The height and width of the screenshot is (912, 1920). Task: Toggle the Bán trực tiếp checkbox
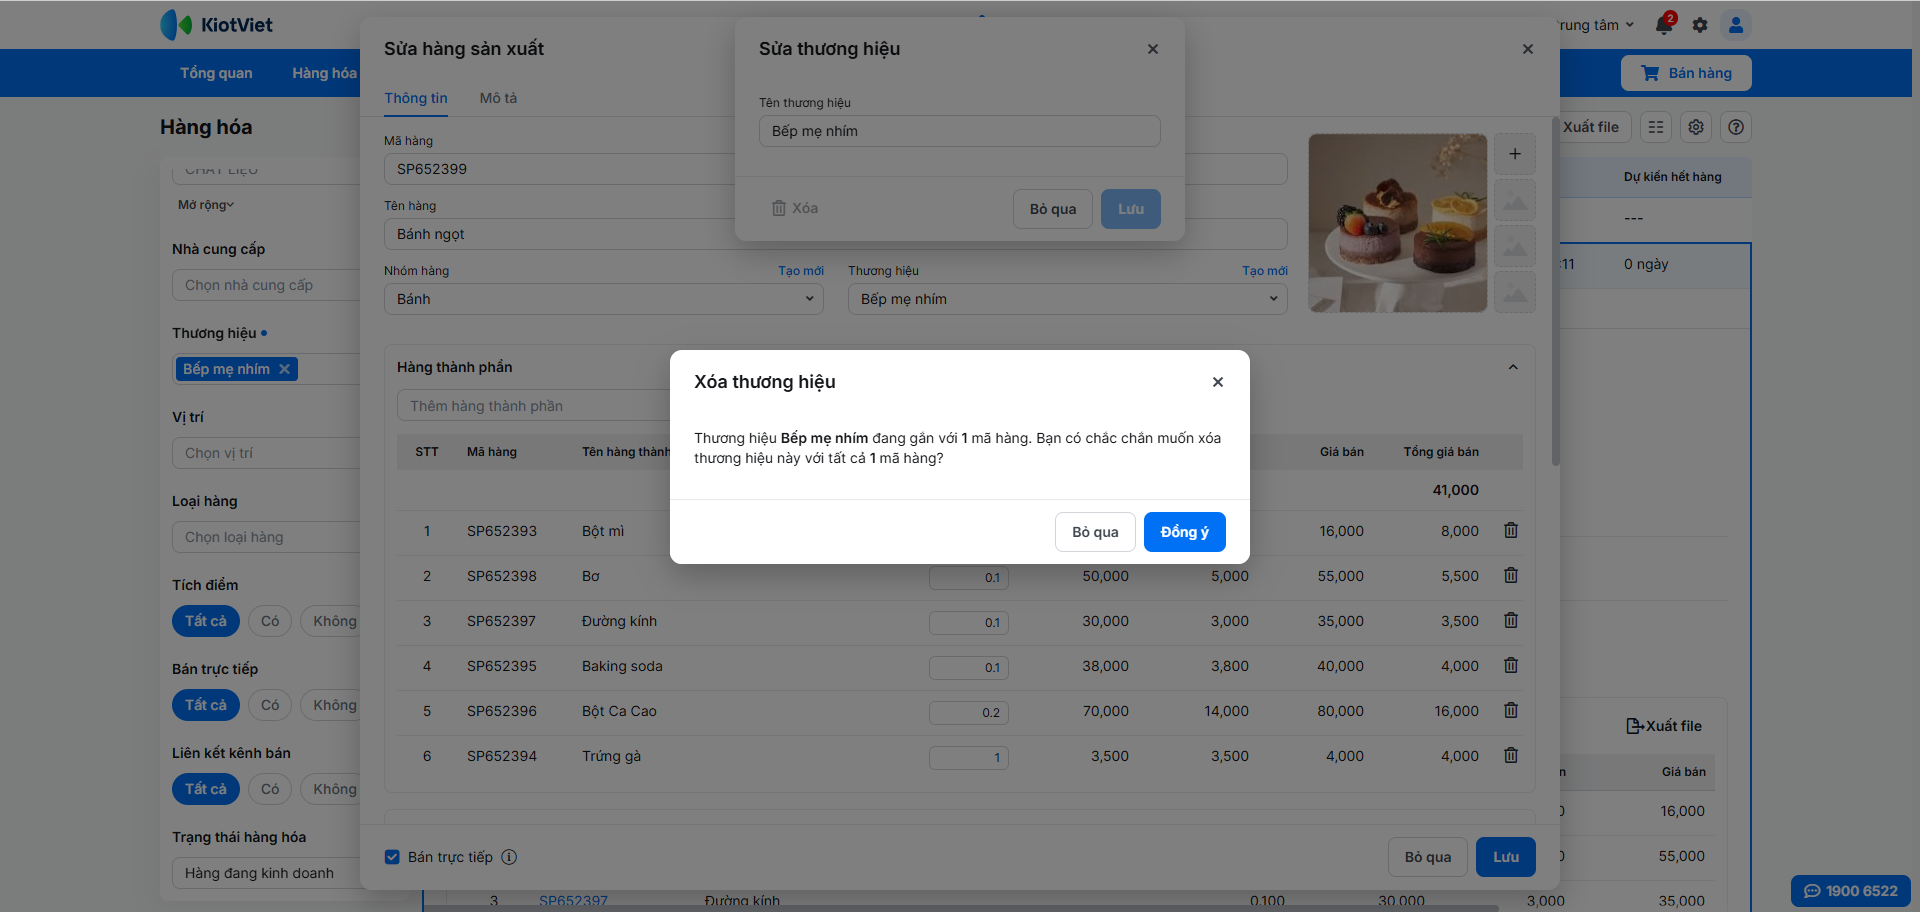[x=392, y=857]
